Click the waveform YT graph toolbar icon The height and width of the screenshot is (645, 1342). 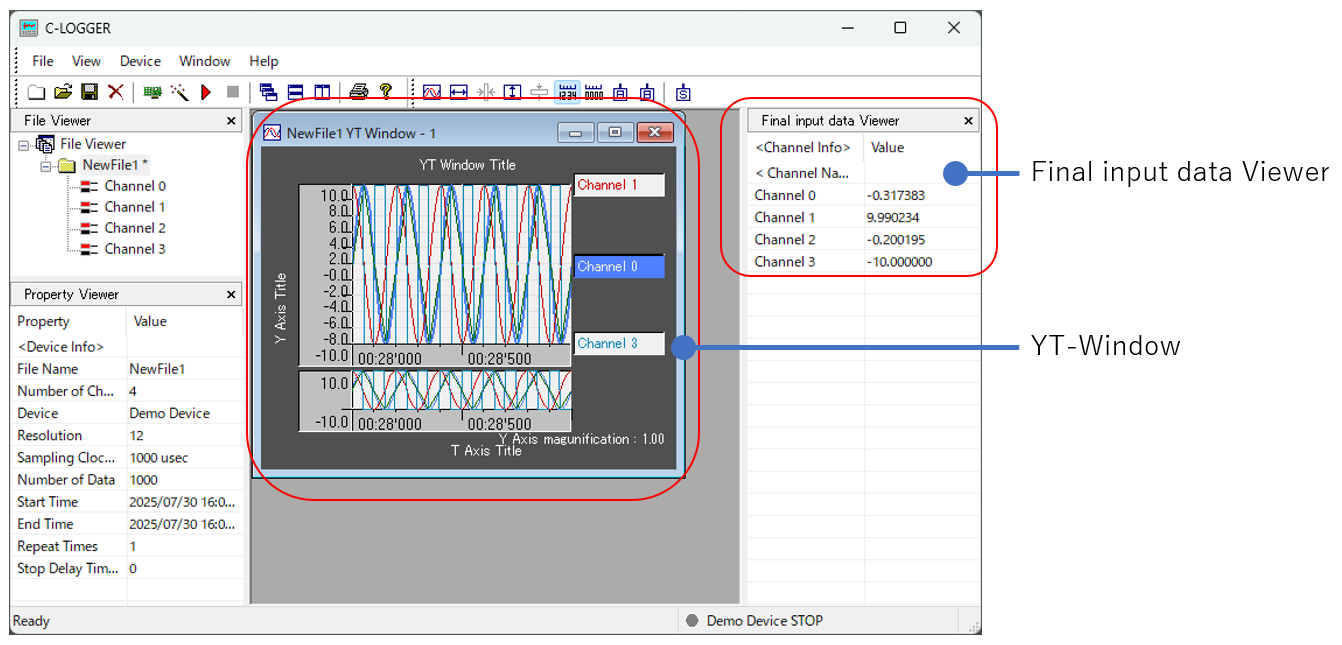pyautogui.click(x=432, y=92)
